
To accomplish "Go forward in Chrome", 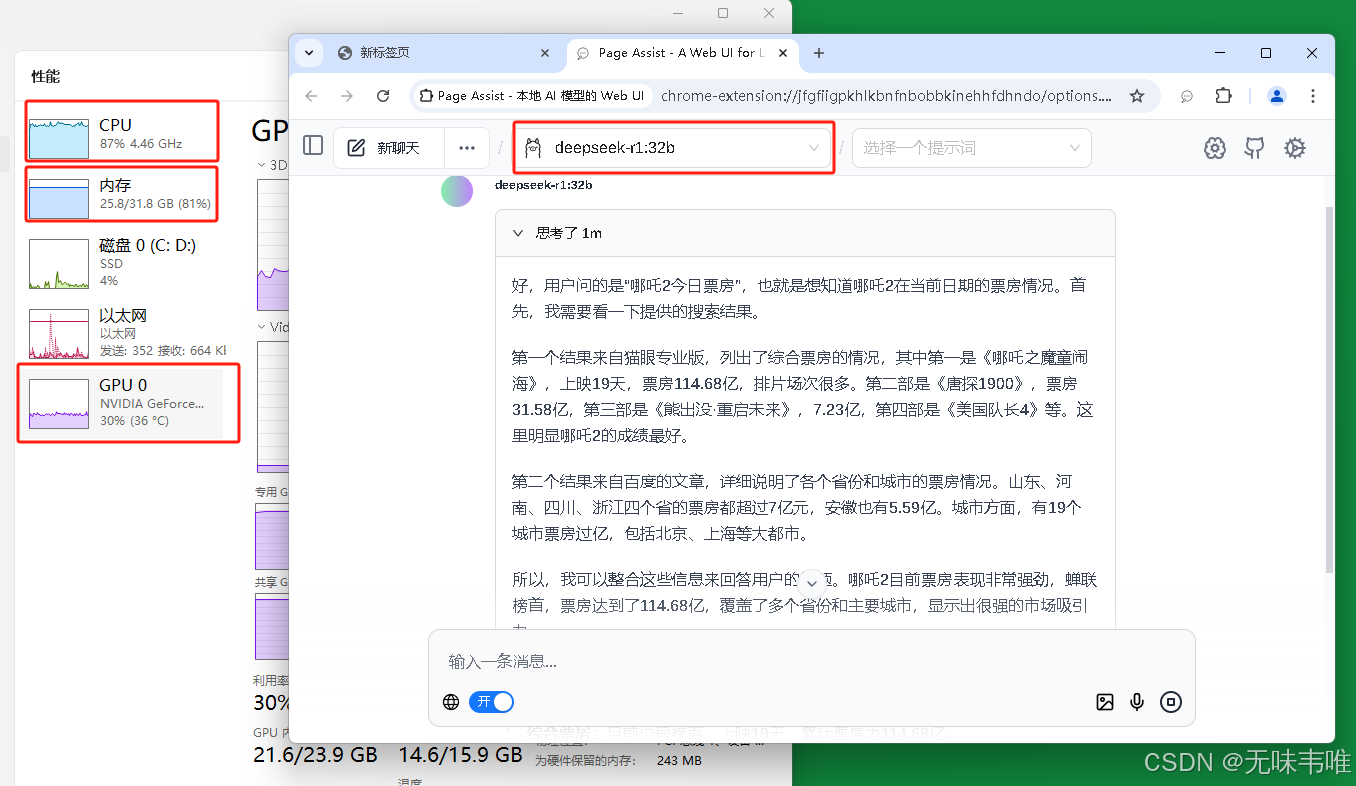I will point(347,96).
